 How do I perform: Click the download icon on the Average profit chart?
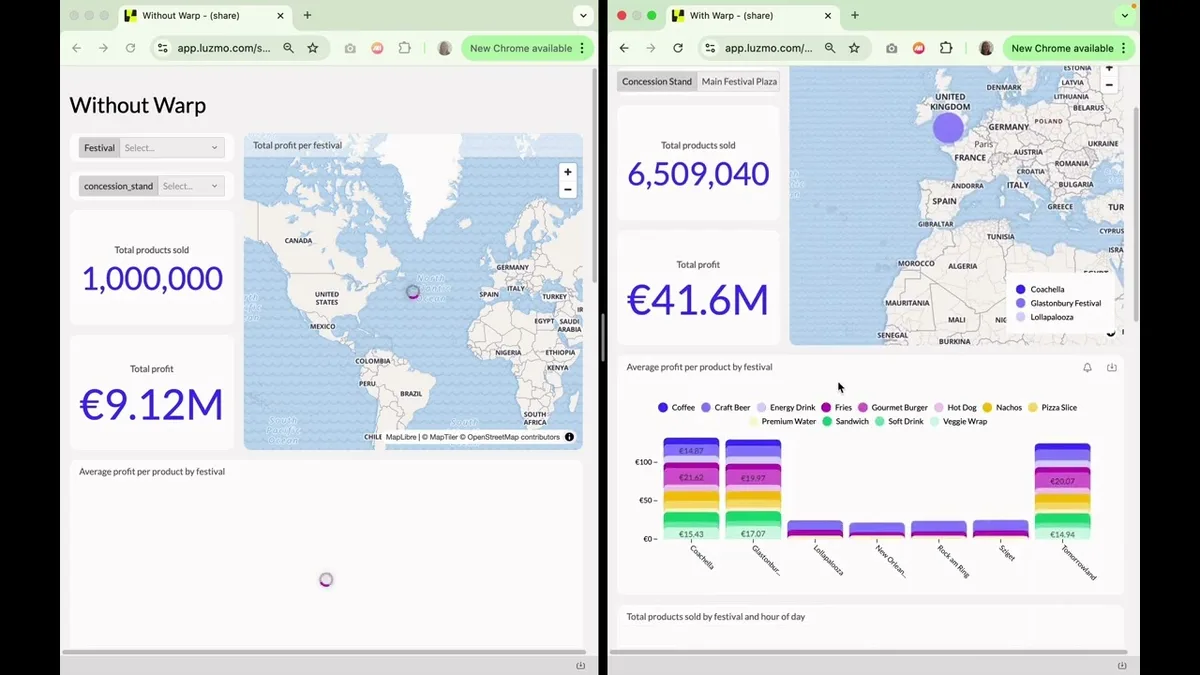click(1111, 368)
